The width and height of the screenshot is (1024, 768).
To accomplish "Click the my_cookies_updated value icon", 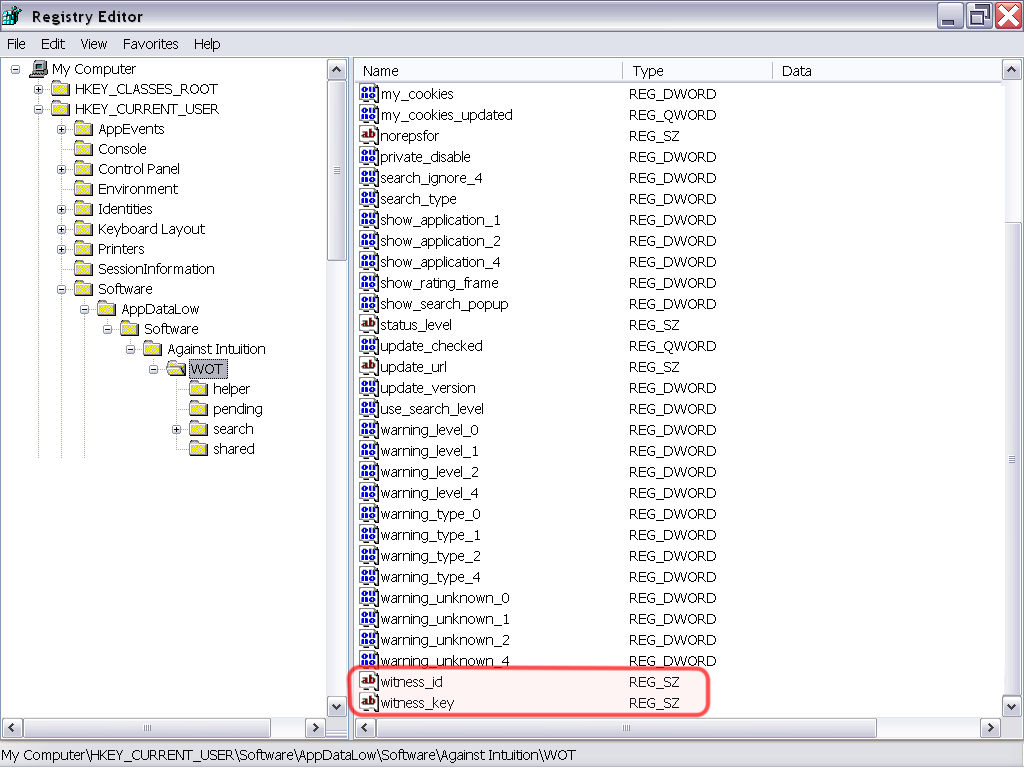I will [368, 114].
